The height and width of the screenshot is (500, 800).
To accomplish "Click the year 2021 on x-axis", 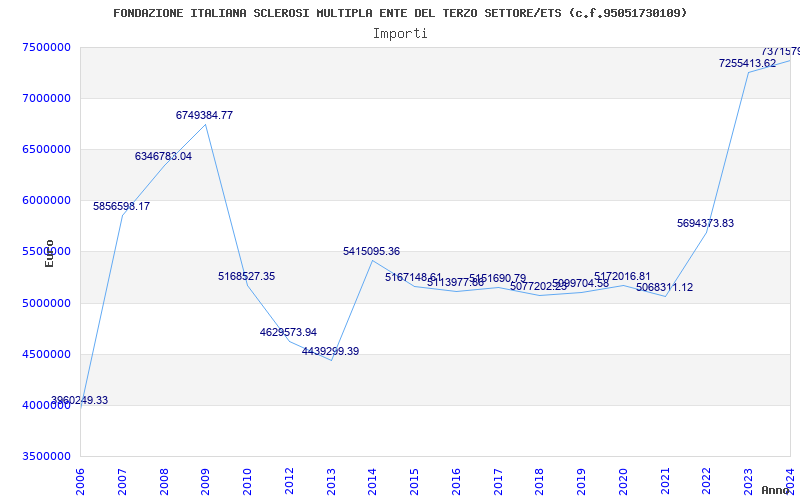I will pyautogui.click(x=665, y=482).
